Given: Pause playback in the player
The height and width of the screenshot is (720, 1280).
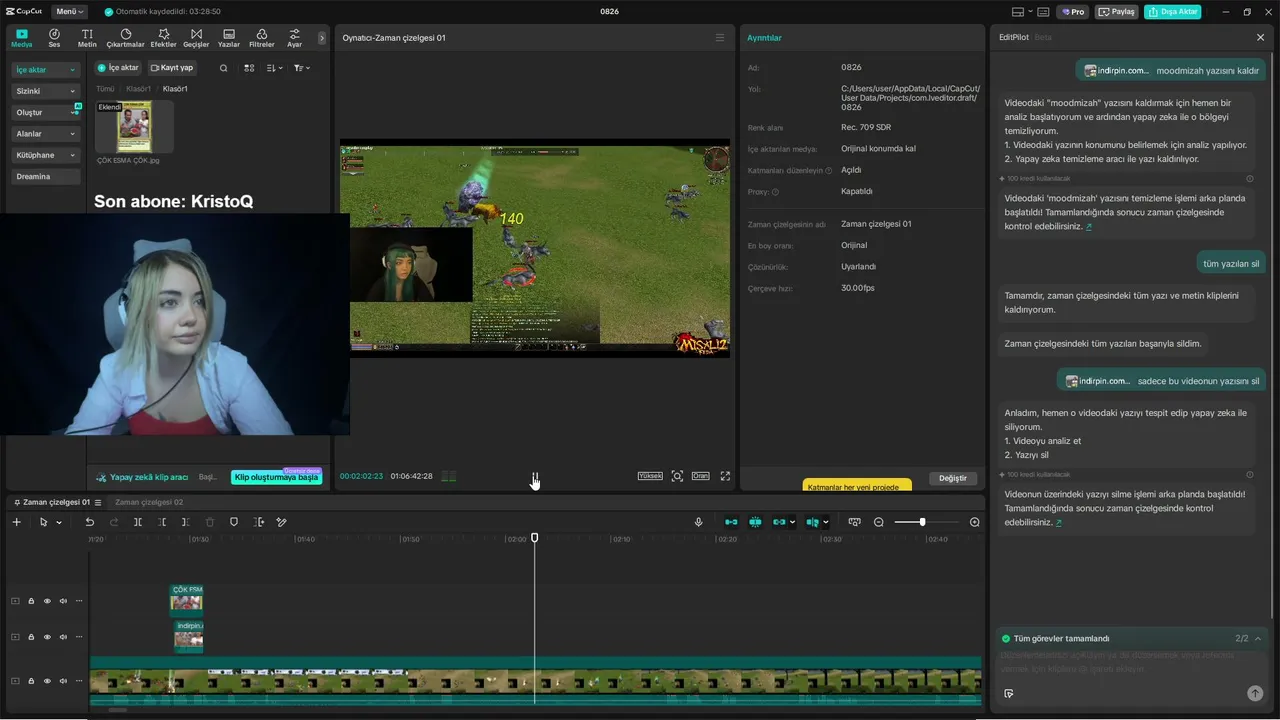Looking at the screenshot, I should pyautogui.click(x=535, y=477).
